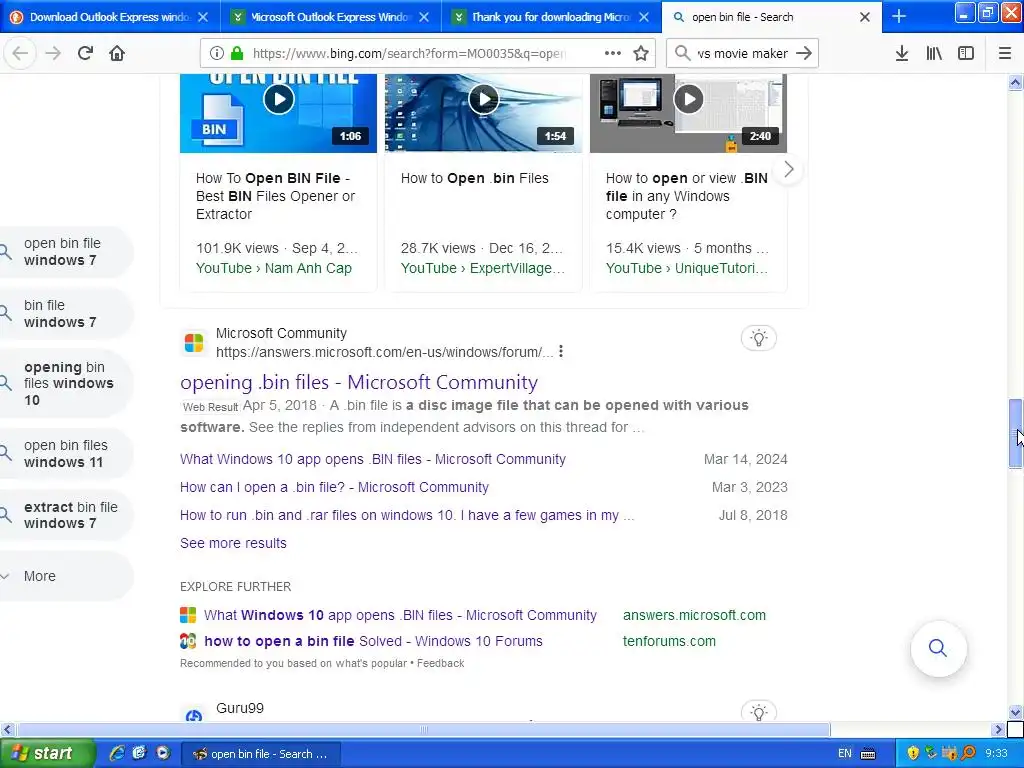Viewport: 1024px width, 768px height.
Task: Click the forward navigation arrow
Action: tap(53, 54)
